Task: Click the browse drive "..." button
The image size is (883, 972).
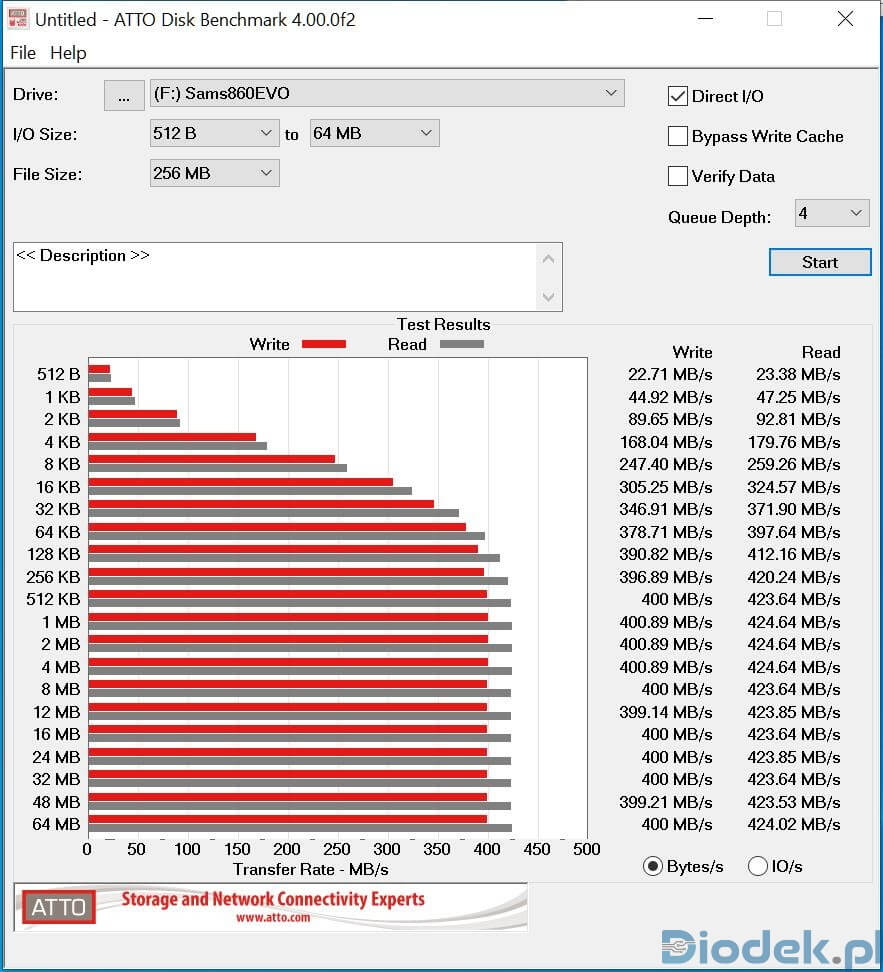Action: tap(124, 95)
